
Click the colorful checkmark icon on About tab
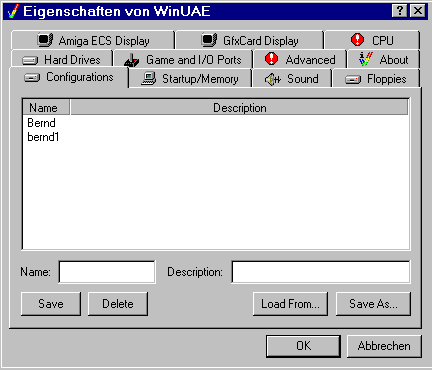(x=365, y=59)
